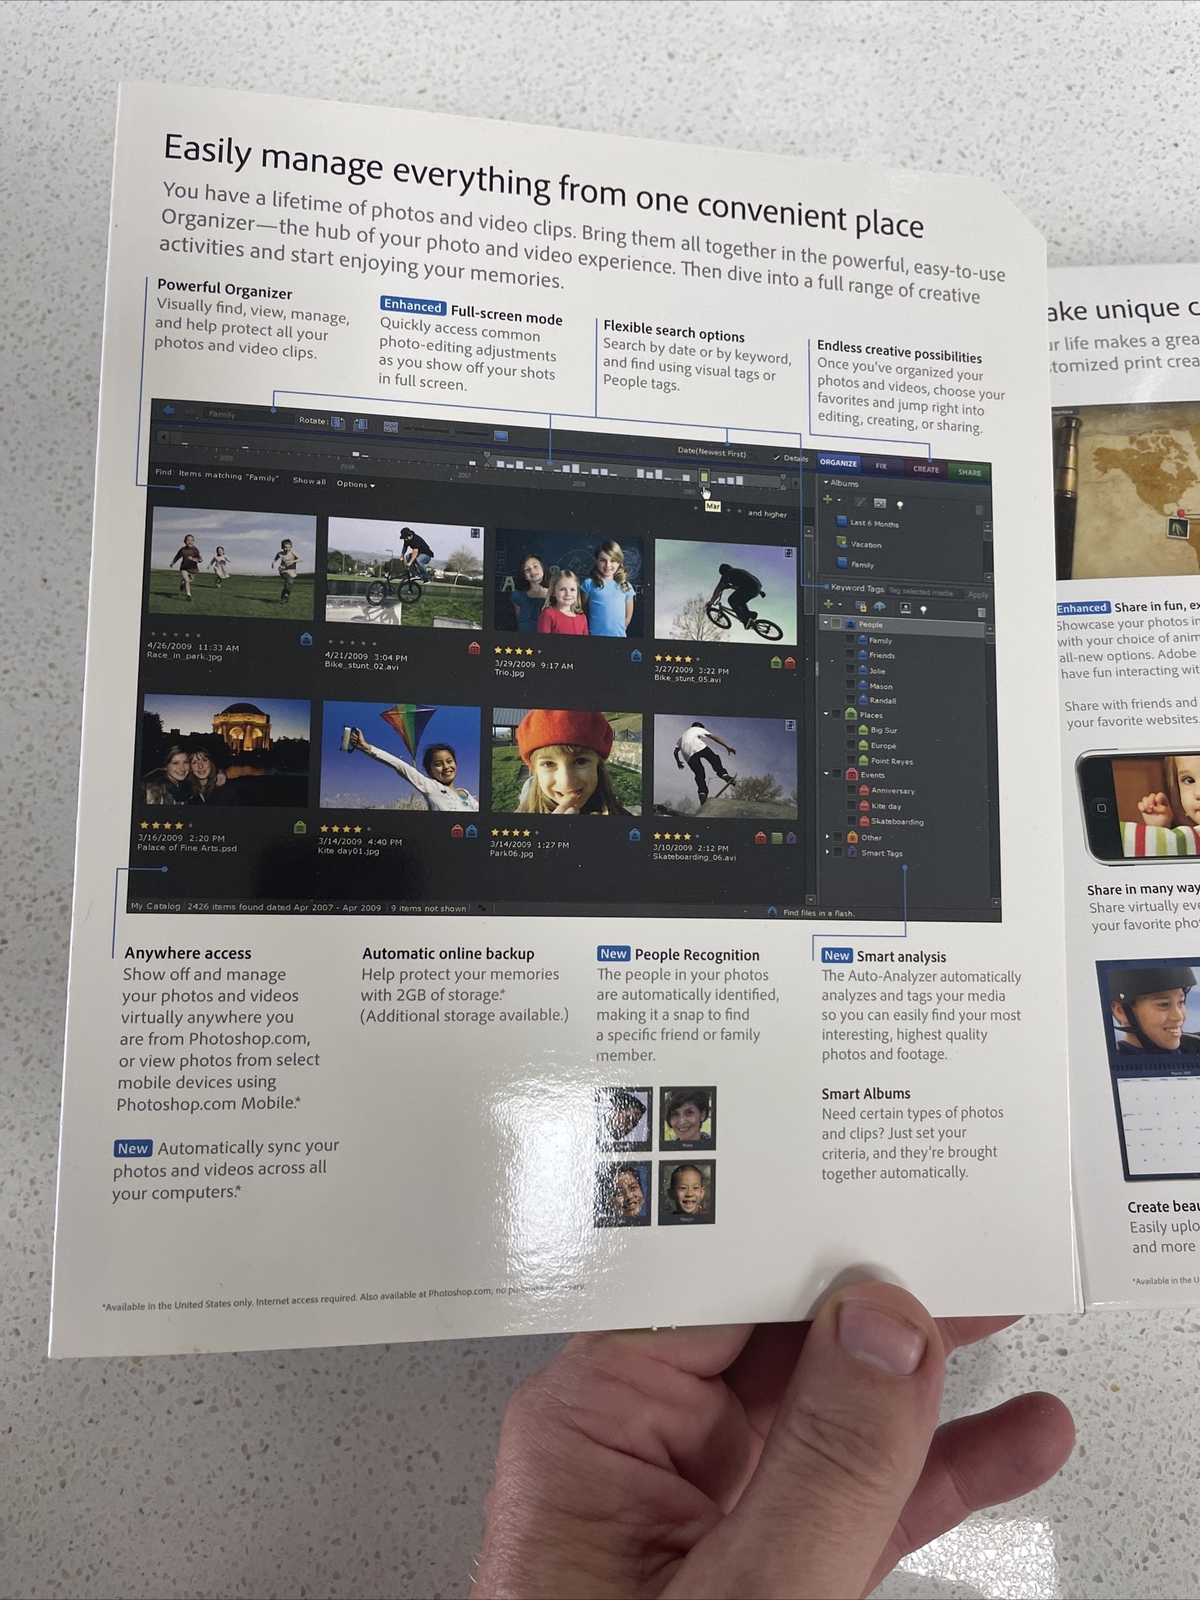This screenshot has width=1200, height=1600.
Task: Set four-star rating on Trio.jpg
Action: pos(528,651)
